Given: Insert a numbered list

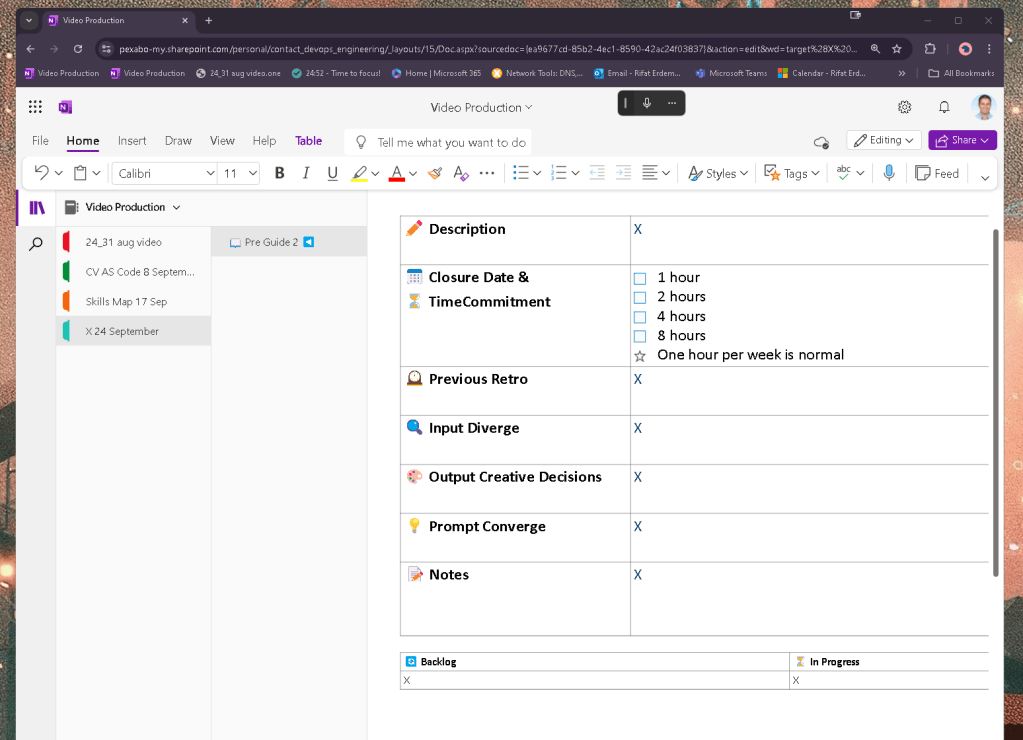Looking at the screenshot, I should [558, 173].
